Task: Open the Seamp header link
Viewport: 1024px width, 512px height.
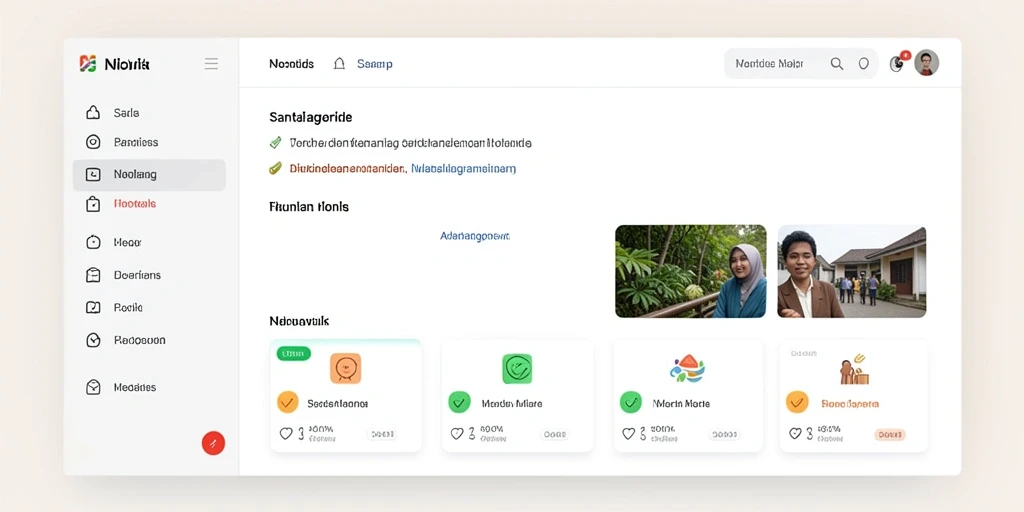Action: click(375, 64)
